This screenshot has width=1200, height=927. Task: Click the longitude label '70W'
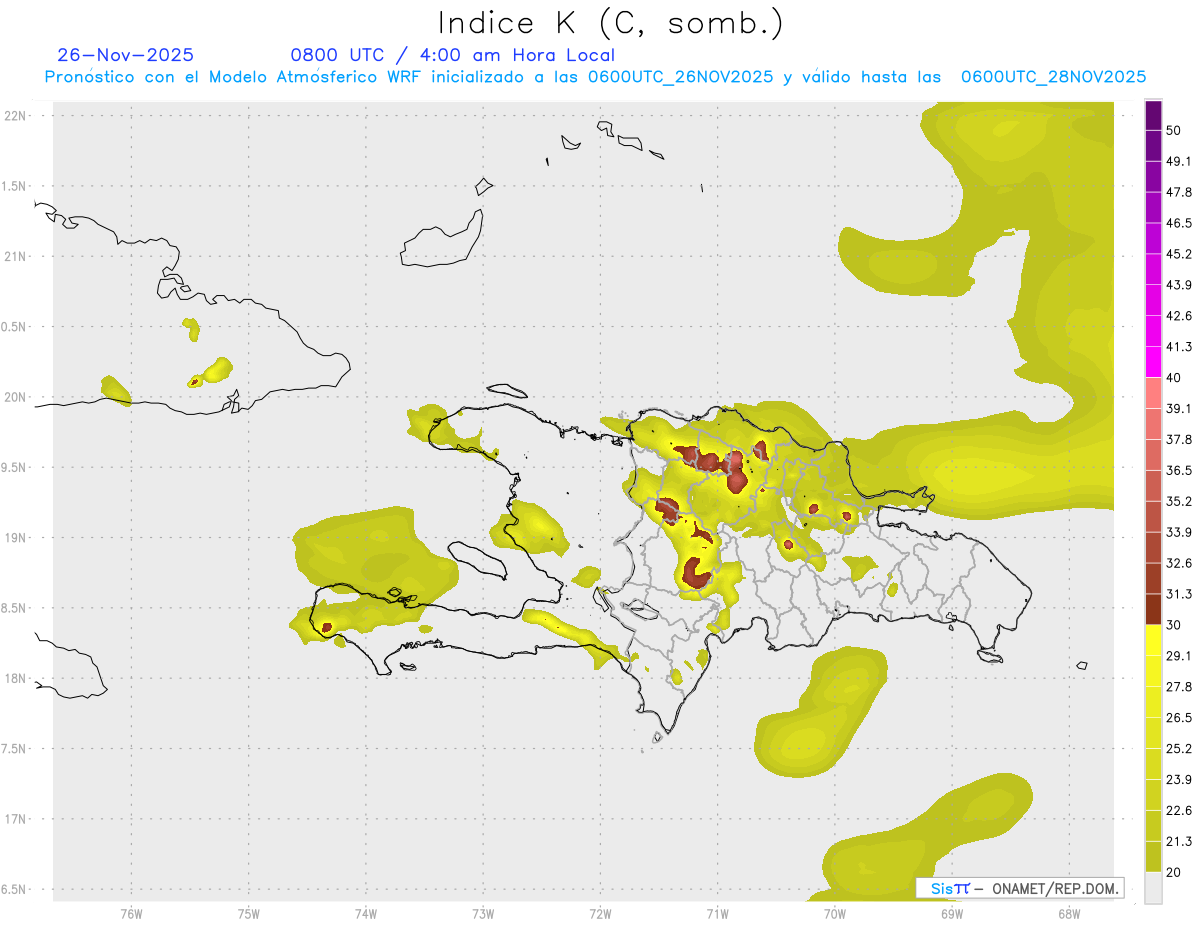coord(835,913)
